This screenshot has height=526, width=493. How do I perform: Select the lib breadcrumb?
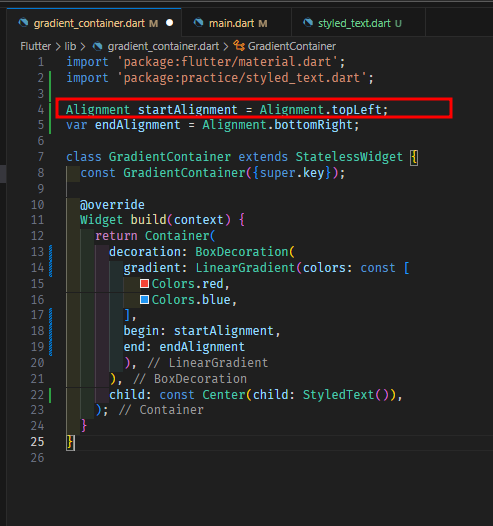tap(70, 46)
